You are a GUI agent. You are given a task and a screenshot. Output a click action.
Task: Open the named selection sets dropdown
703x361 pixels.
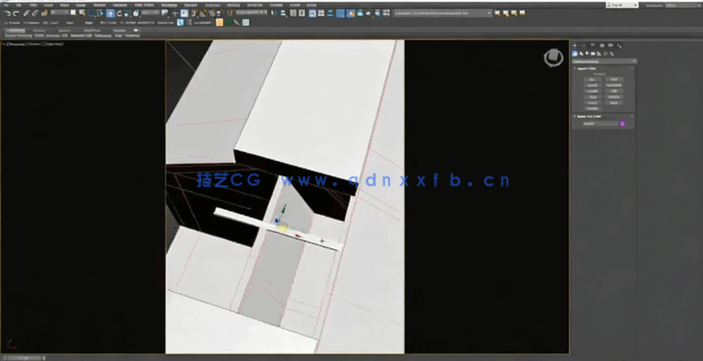point(251,13)
